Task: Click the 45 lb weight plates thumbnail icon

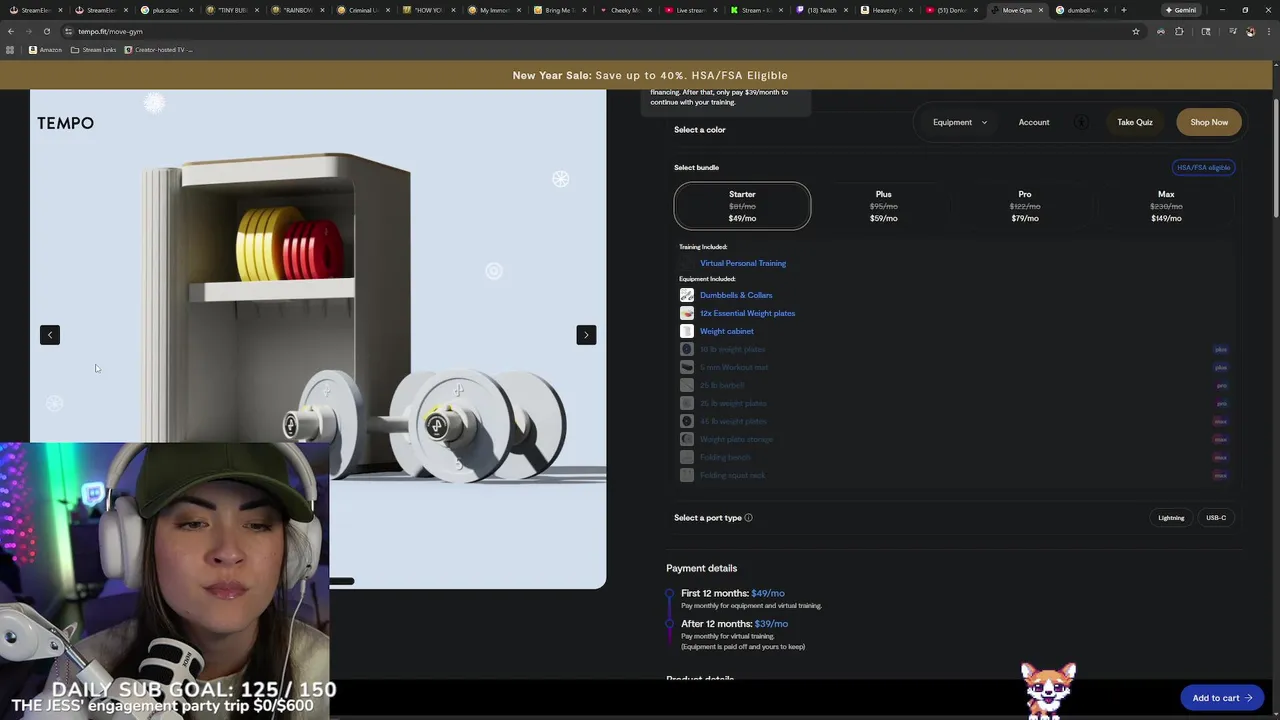Action: coord(687,421)
